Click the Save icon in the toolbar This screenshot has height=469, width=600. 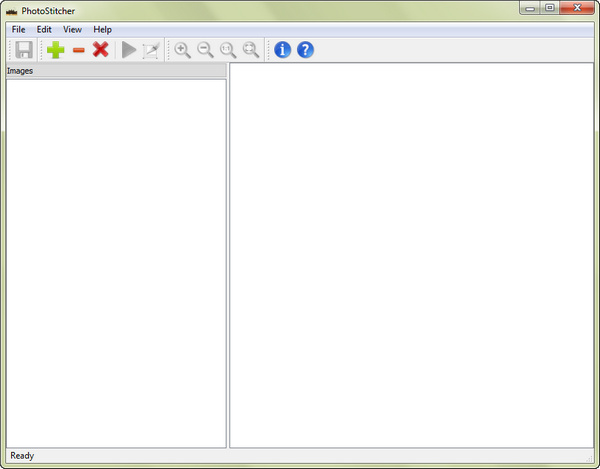coord(22,50)
